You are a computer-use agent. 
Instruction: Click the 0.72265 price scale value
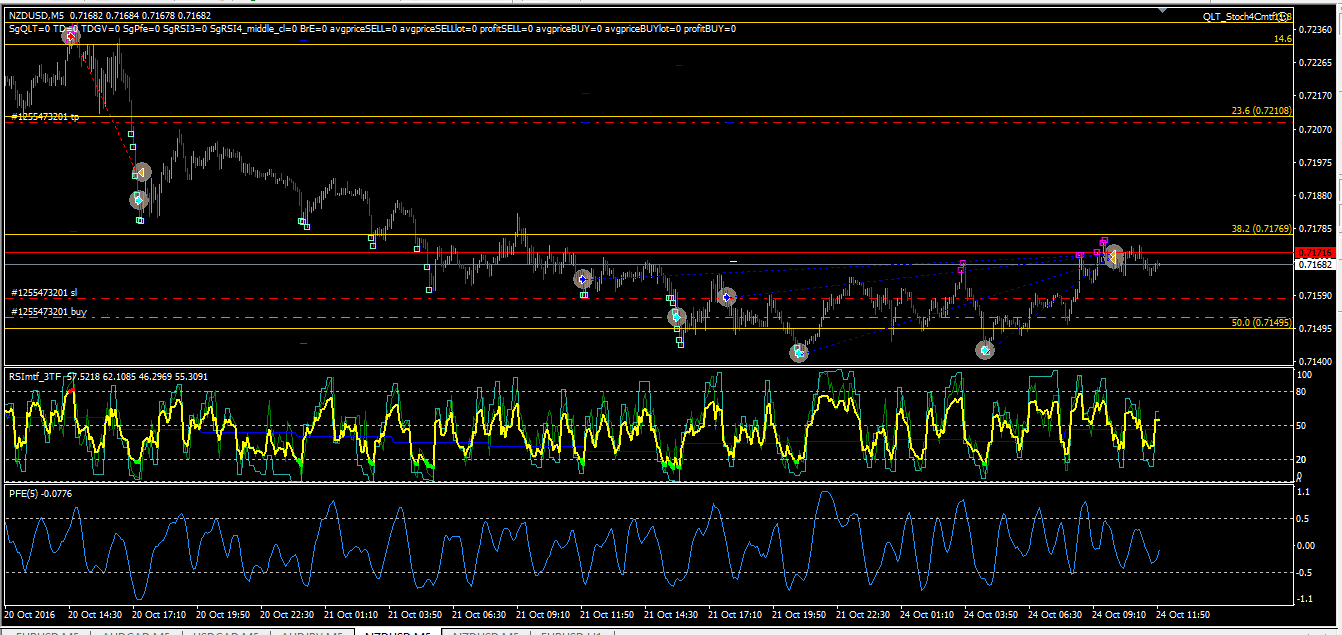click(x=1313, y=63)
